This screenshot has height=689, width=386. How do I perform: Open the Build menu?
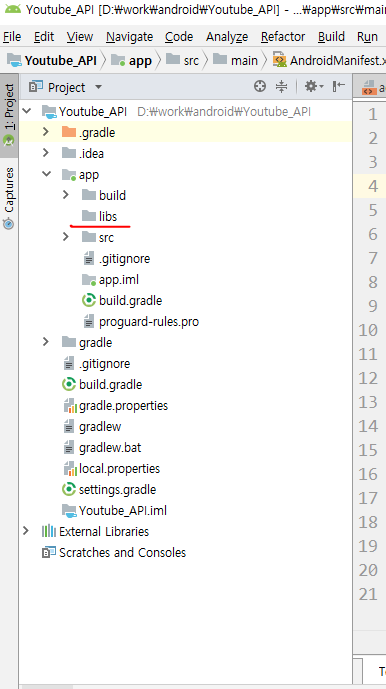coord(331,36)
